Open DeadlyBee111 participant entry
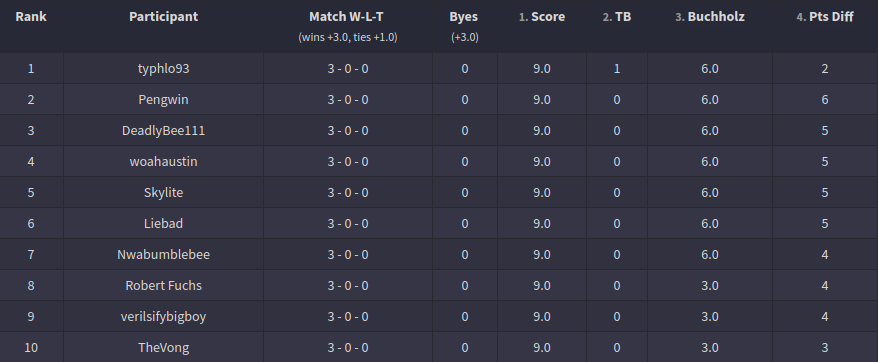 pyautogui.click(x=164, y=131)
